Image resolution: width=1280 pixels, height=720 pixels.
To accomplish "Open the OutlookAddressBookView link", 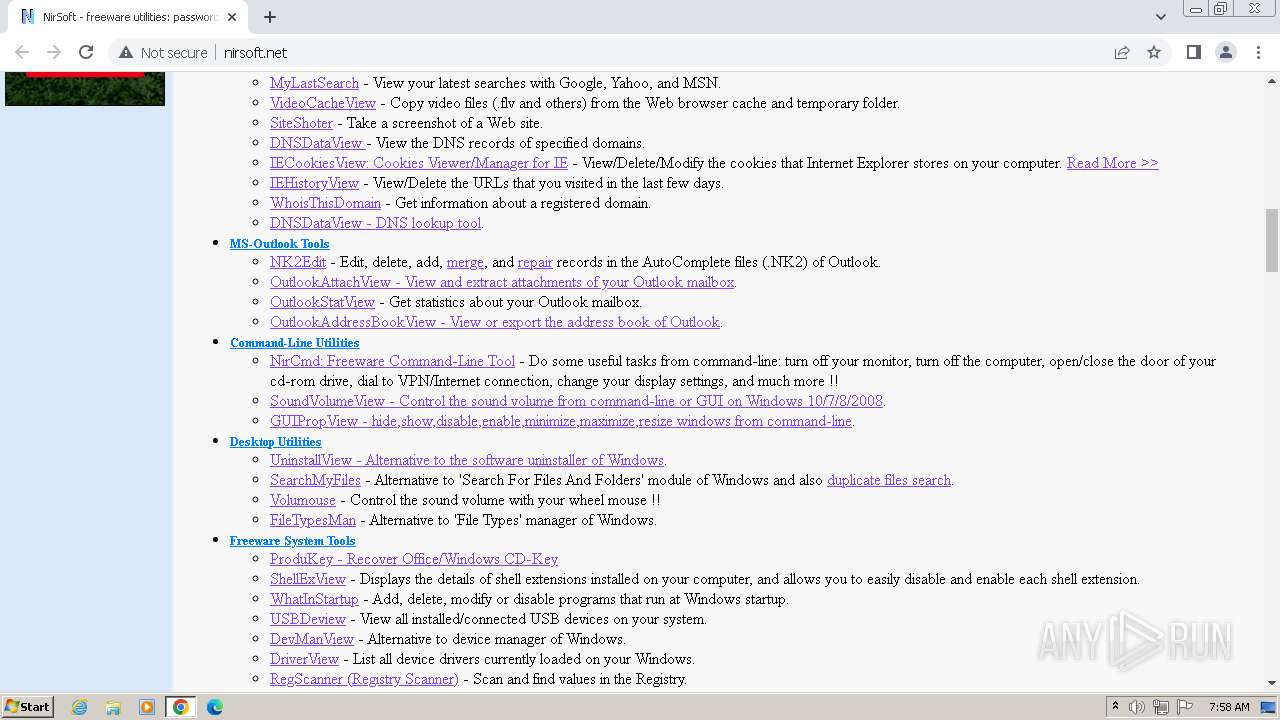I will (x=495, y=322).
